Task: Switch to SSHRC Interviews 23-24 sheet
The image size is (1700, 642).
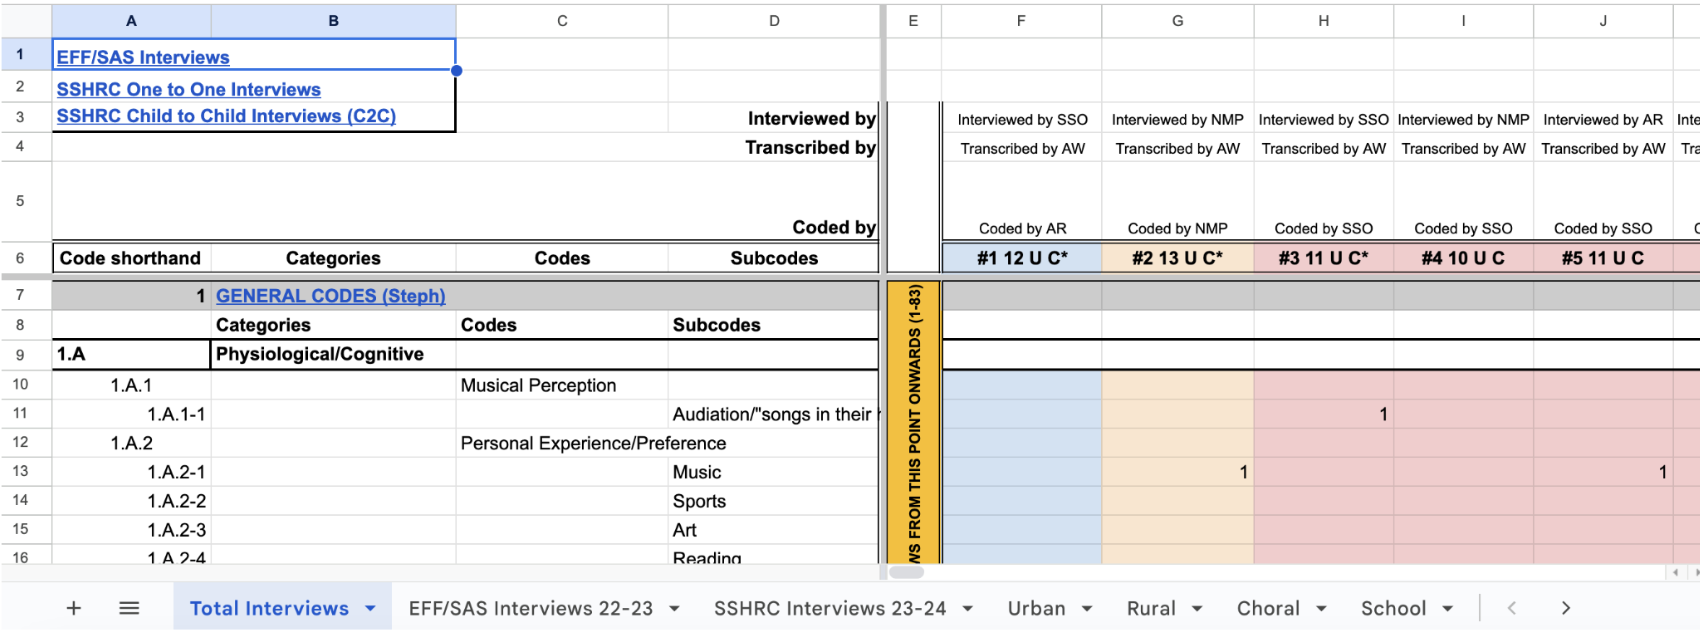Action: click(x=830, y=608)
